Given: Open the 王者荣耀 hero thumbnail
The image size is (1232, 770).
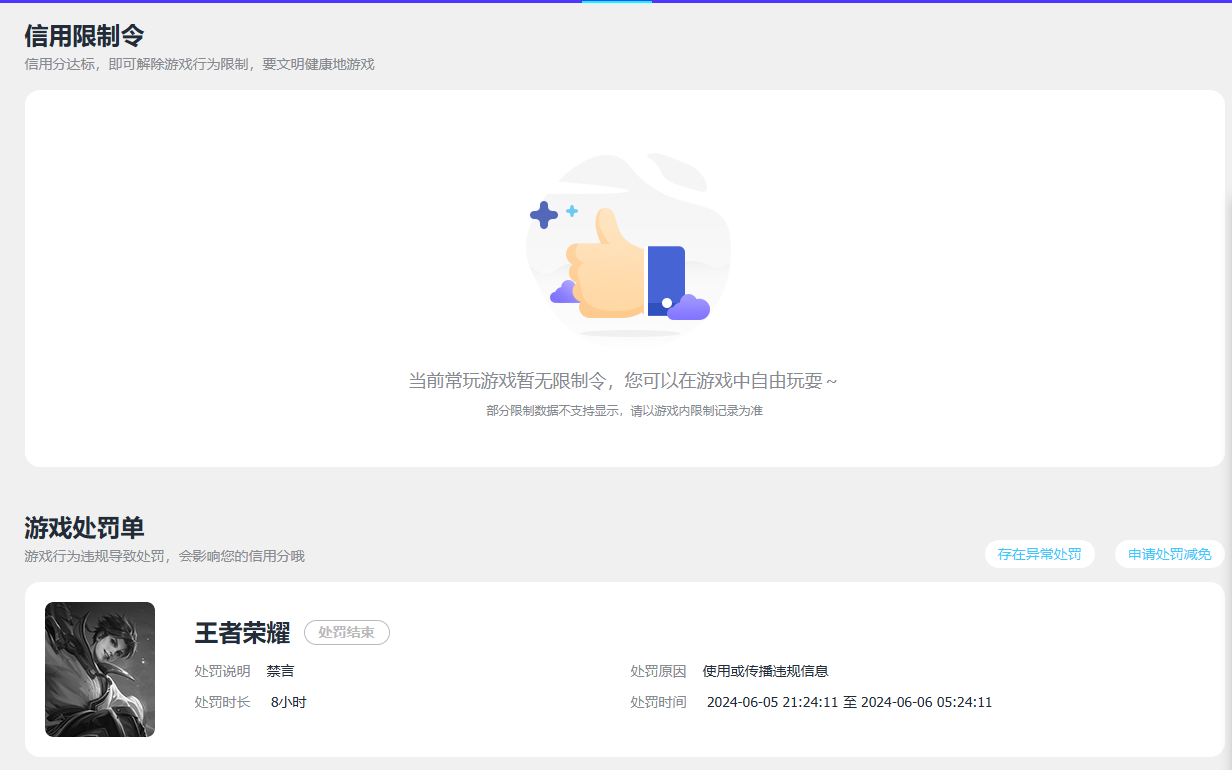Looking at the screenshot, I should click(100, 670).
